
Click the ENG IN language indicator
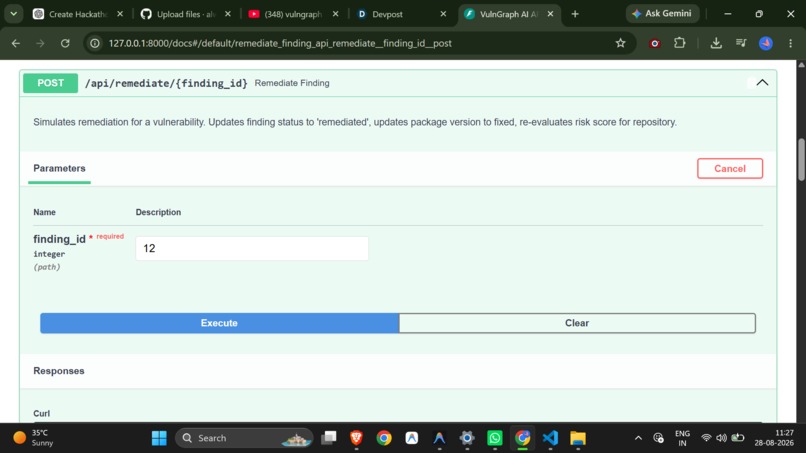click(x=682, y=438)
